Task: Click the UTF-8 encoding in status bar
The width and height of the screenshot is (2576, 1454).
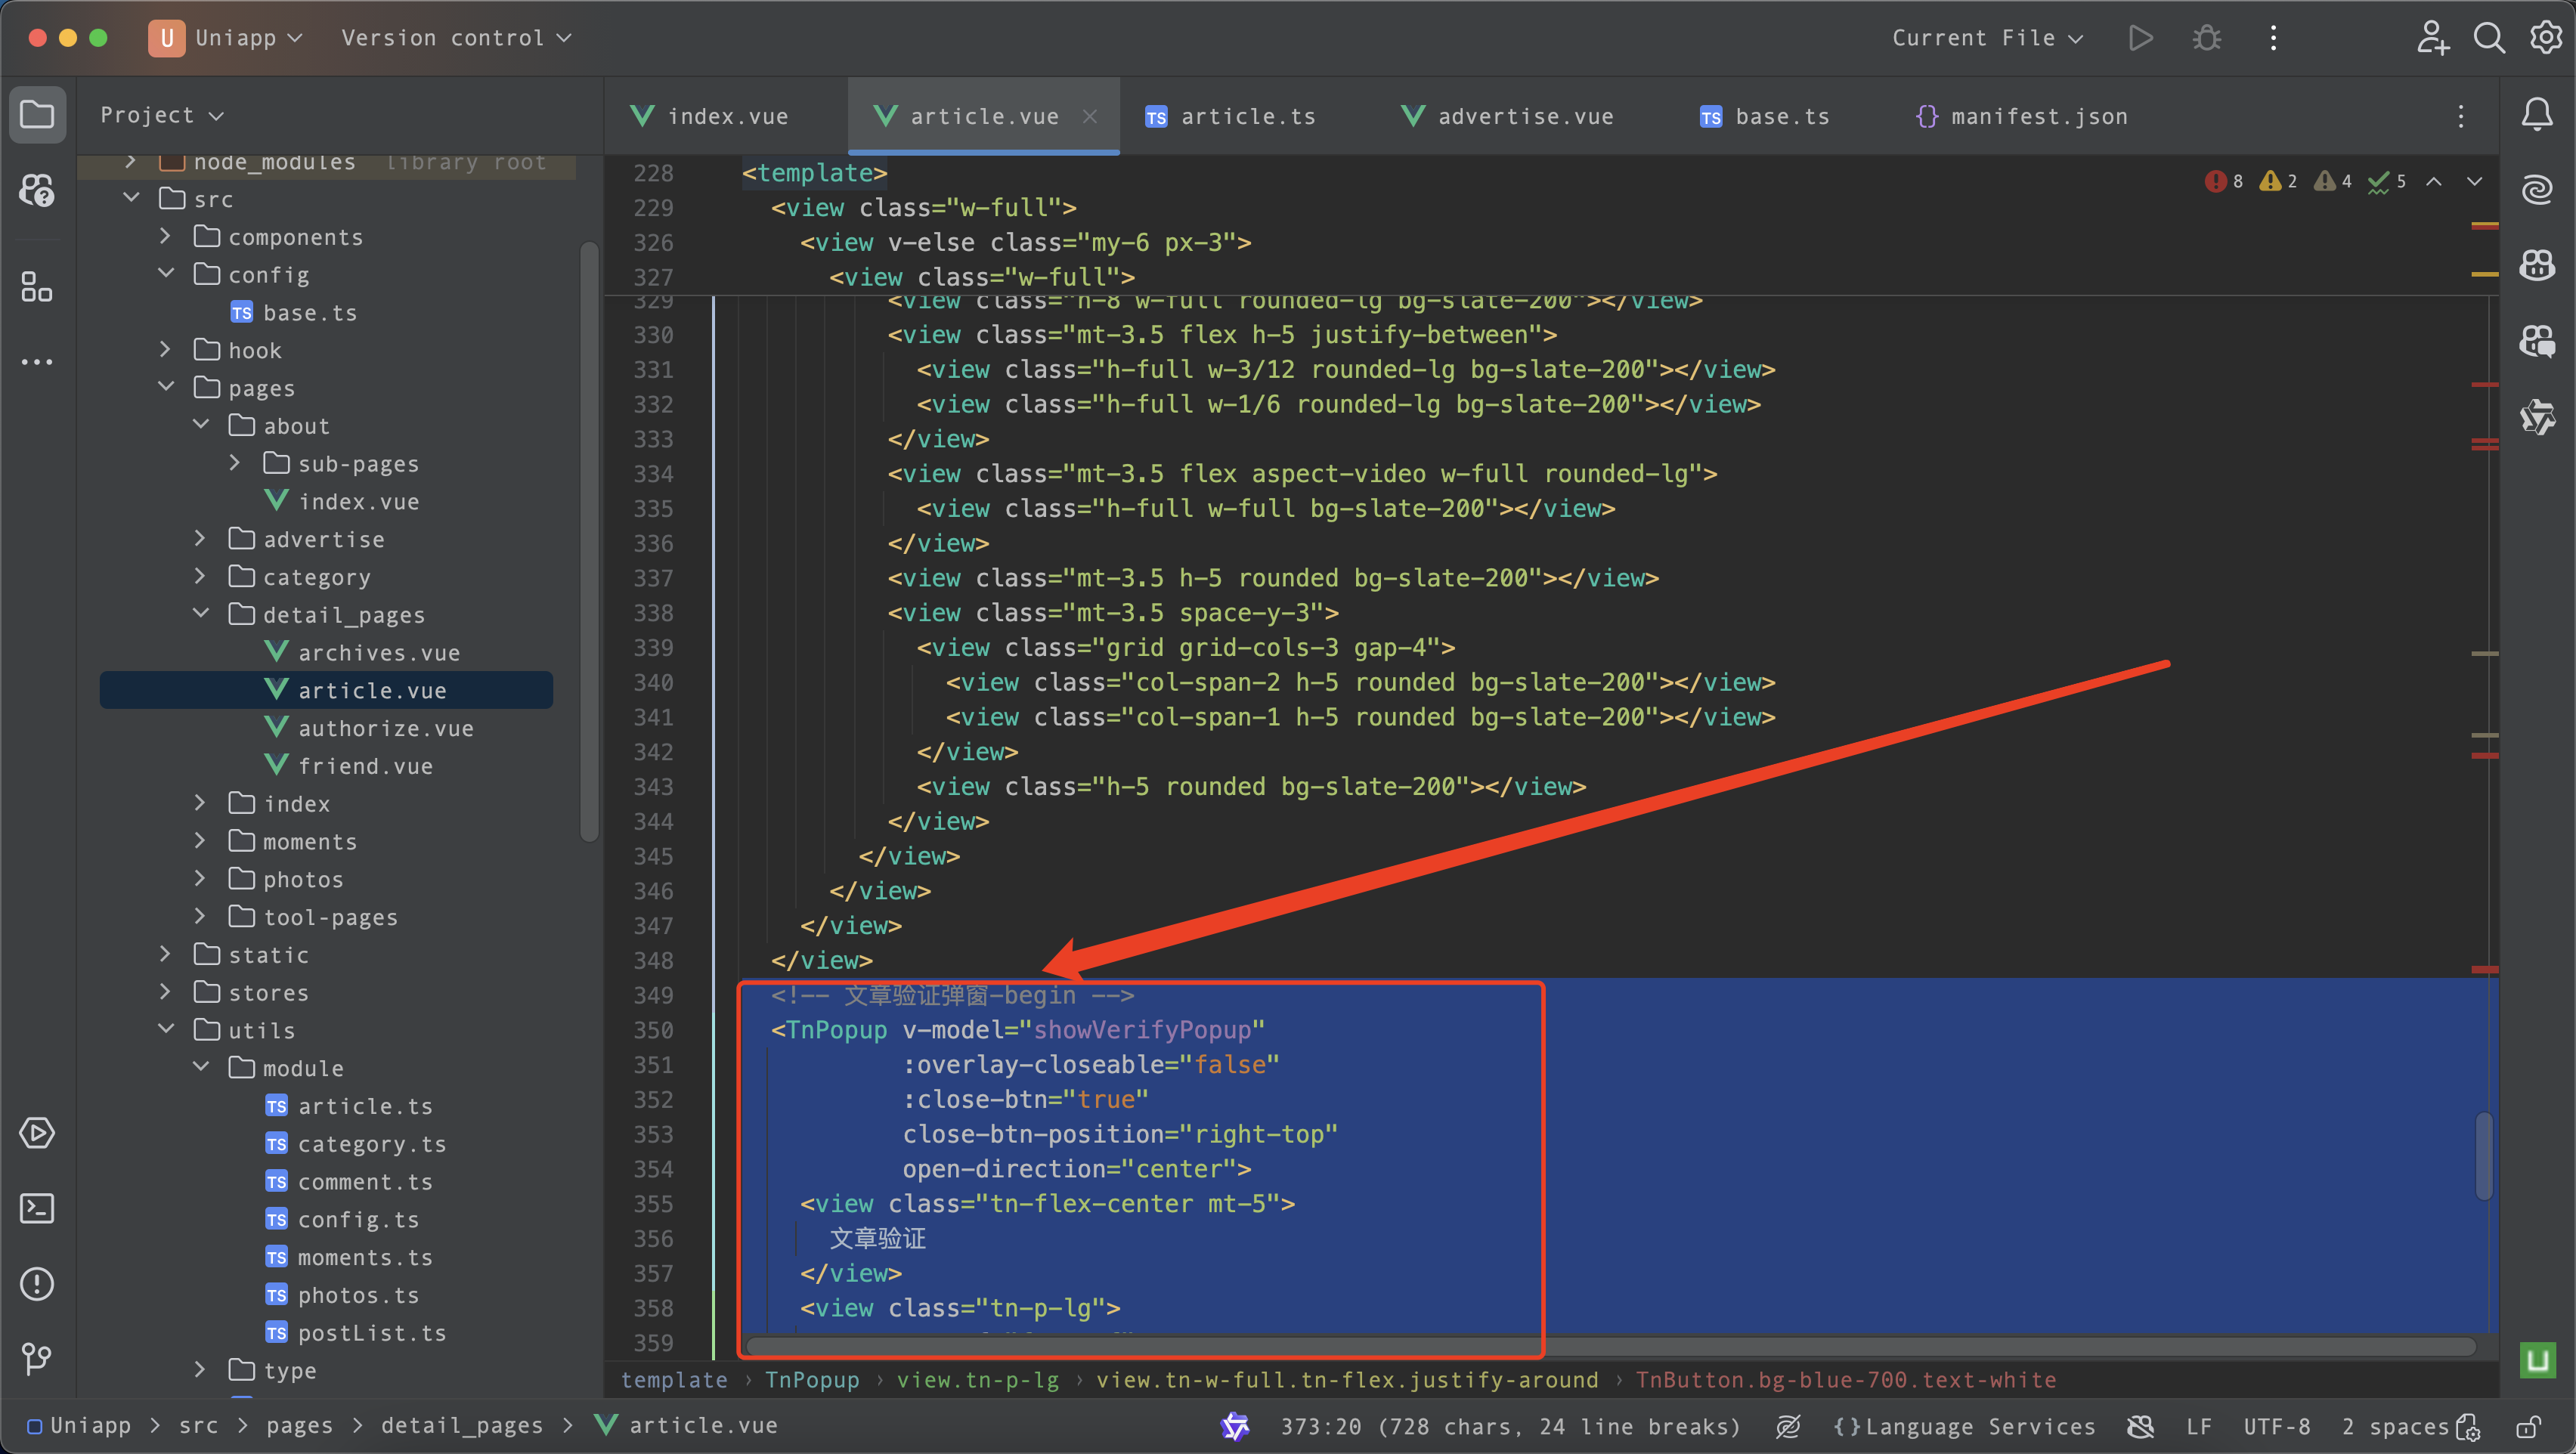Action: coord(2276,1426)
